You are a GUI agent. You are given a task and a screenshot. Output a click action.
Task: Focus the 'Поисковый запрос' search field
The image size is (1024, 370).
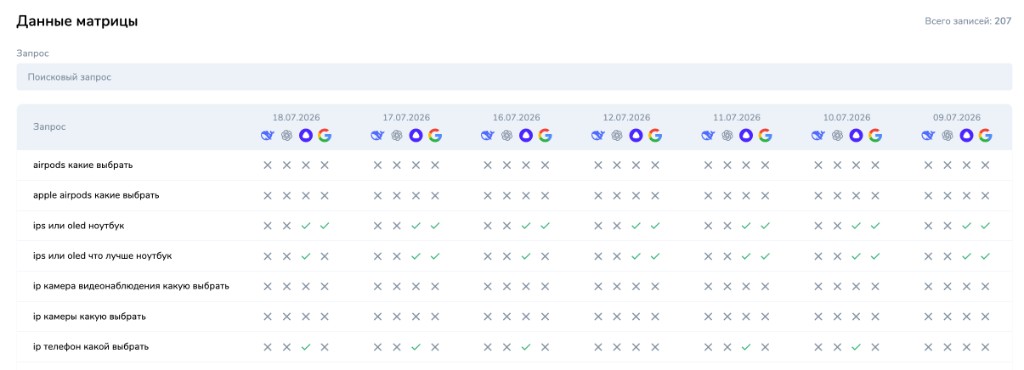pyautogui.click(x=514, y=77)
